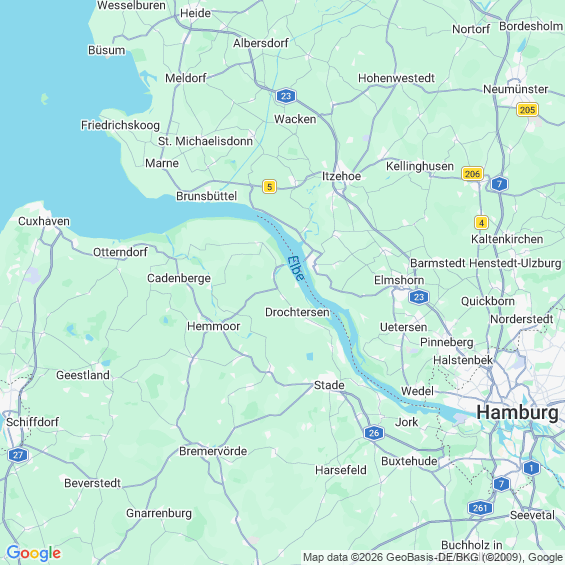Select the Cuxhaven town label
Viewport: 565px width, 565px height.
[x=44, y=221]
